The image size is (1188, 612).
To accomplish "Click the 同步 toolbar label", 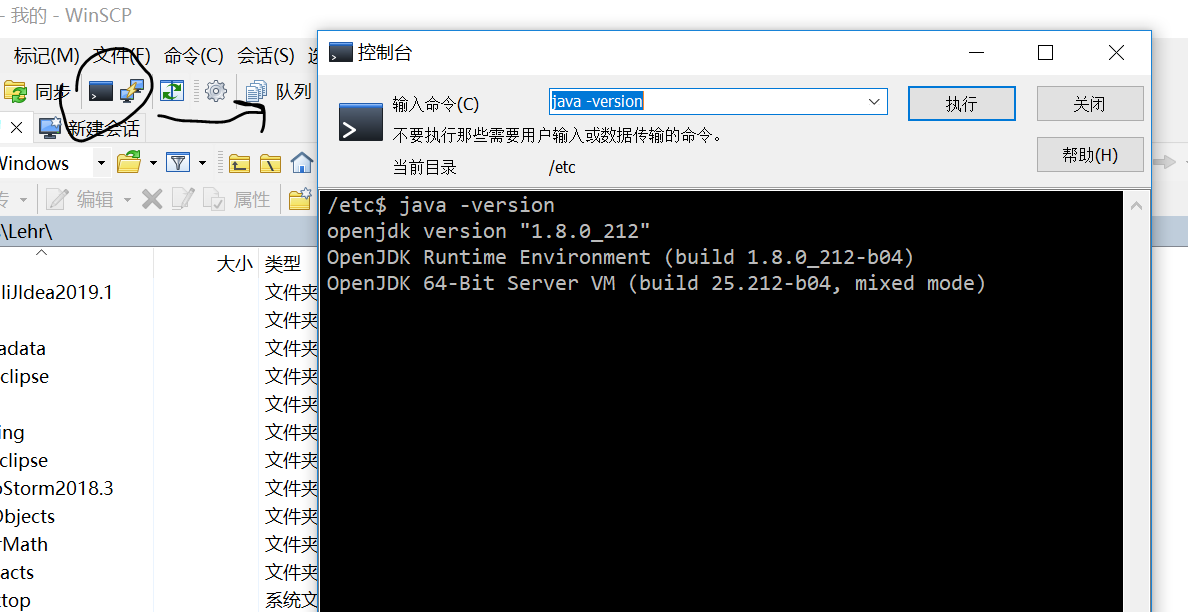I will coord(52,92).
